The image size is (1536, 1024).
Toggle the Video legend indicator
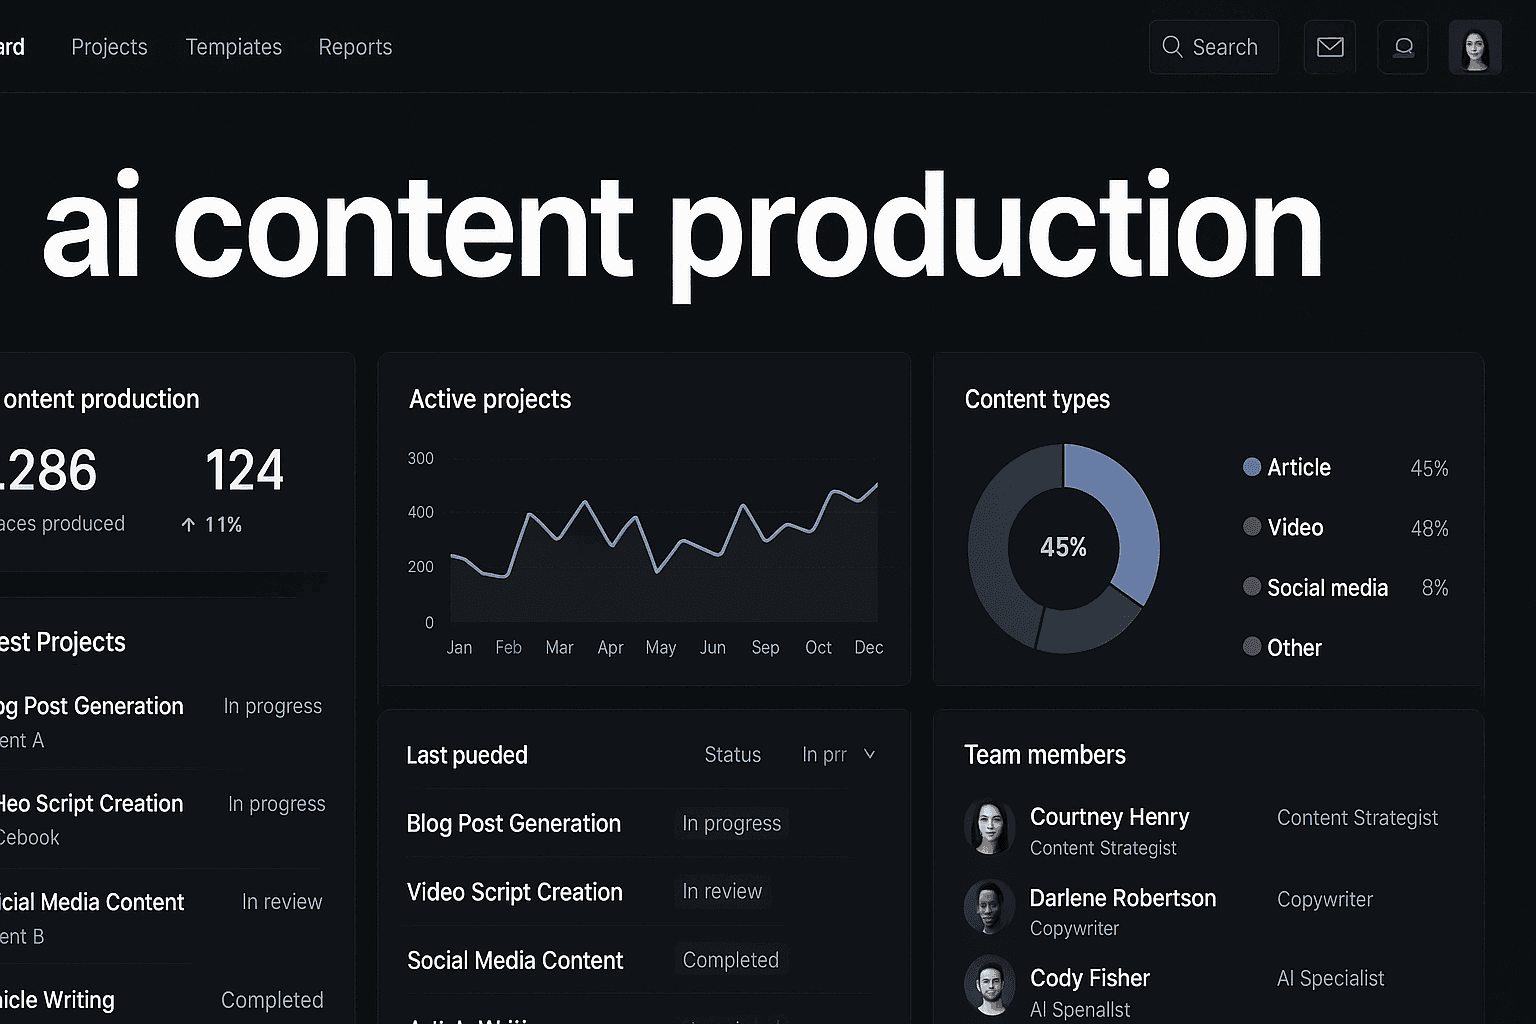[x=1251, y=527]
